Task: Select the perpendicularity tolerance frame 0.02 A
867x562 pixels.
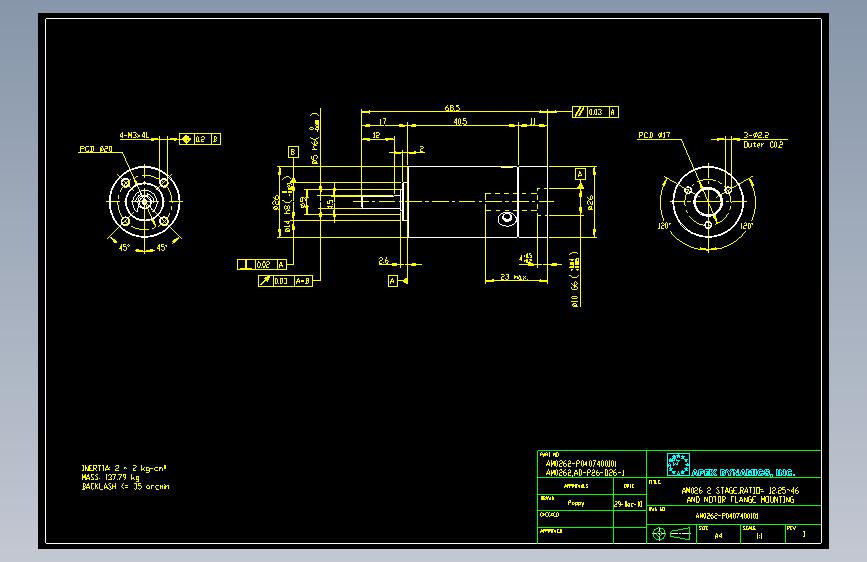Action: click(x=262, y=264)
